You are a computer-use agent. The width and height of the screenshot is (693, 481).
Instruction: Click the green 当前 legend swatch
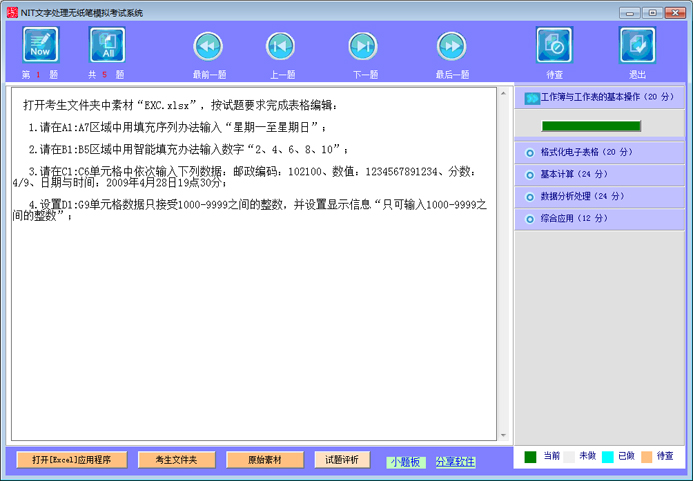[530, 457]
